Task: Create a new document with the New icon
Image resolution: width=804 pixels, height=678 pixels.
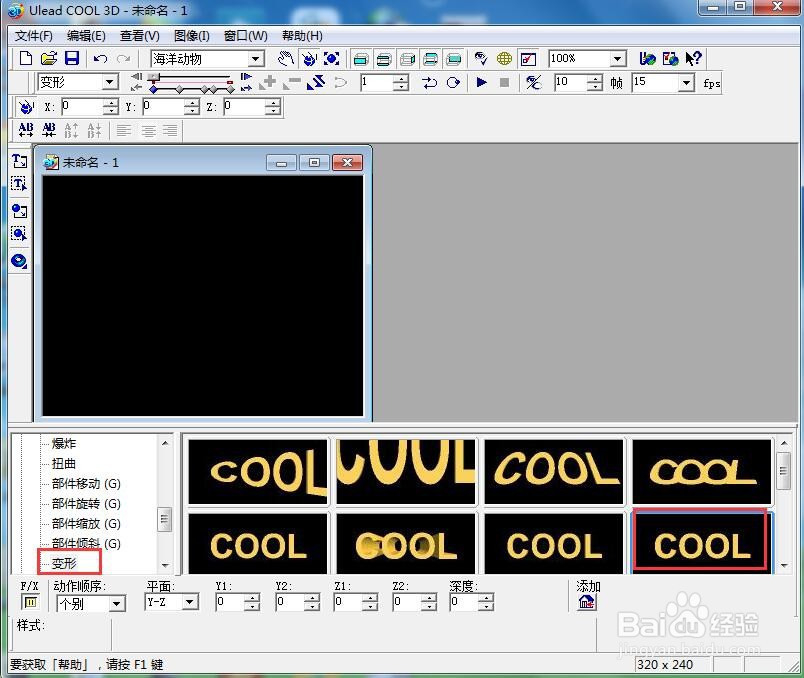Action: pos(25,58)
